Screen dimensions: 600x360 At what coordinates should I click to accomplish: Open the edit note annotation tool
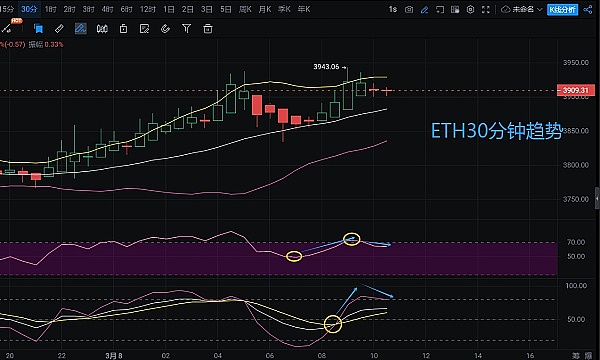coord(144,29)
